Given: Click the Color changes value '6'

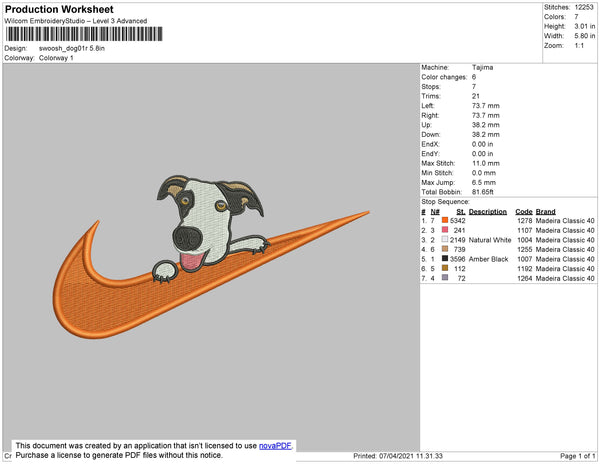Looking at the screenshot, I should (474, 77).
